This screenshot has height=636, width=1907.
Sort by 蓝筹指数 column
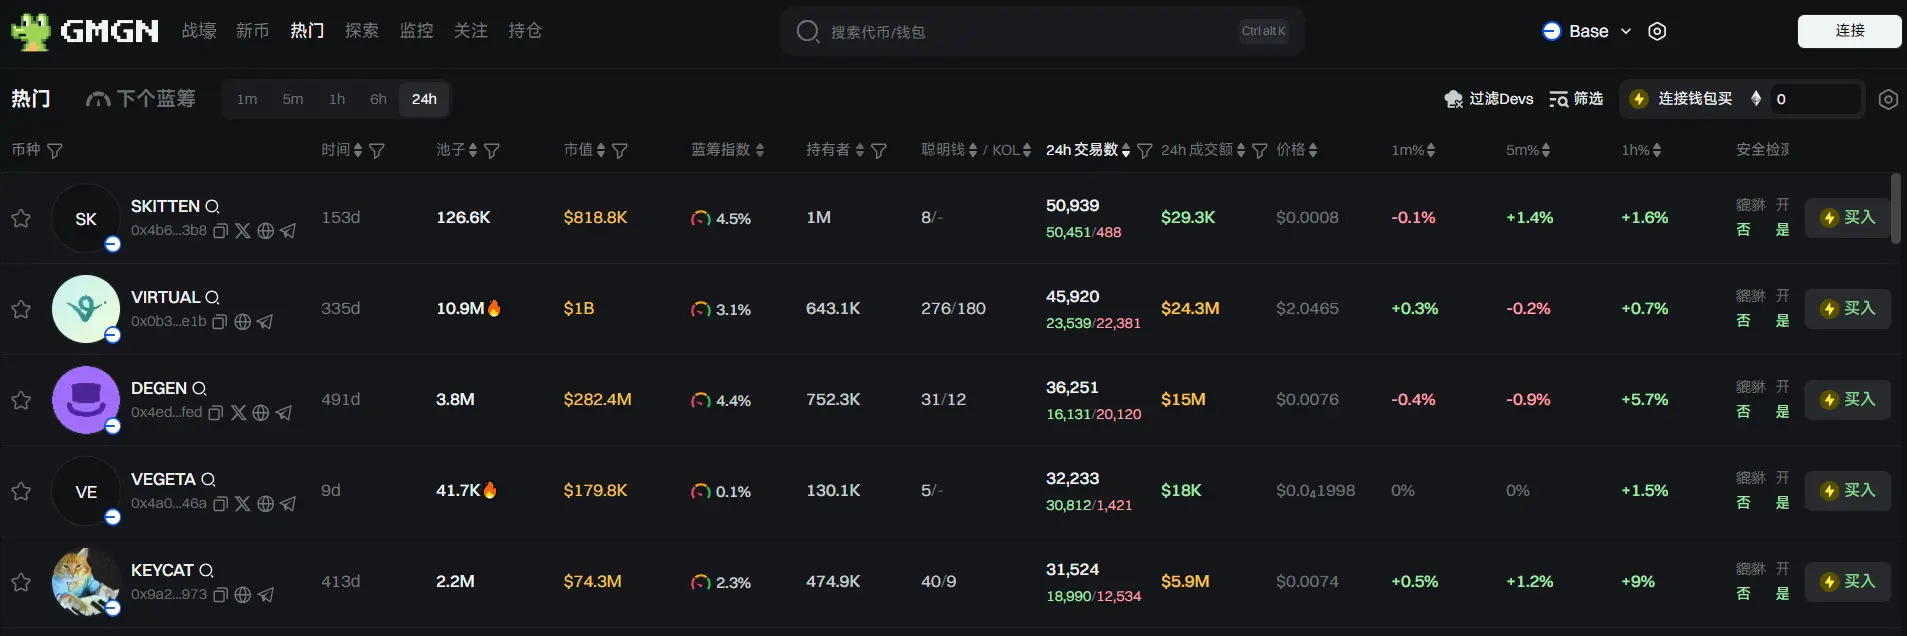[760, 150]
